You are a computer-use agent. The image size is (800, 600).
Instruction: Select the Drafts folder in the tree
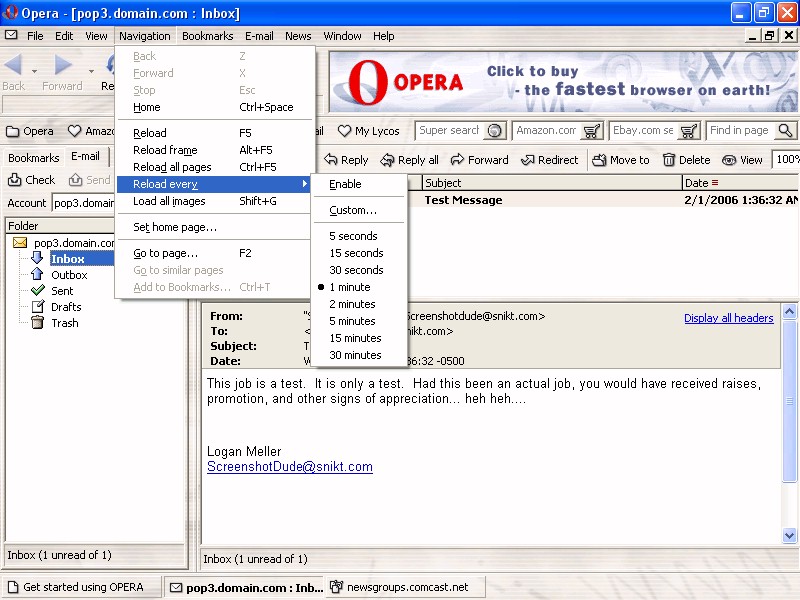[66, 307]
